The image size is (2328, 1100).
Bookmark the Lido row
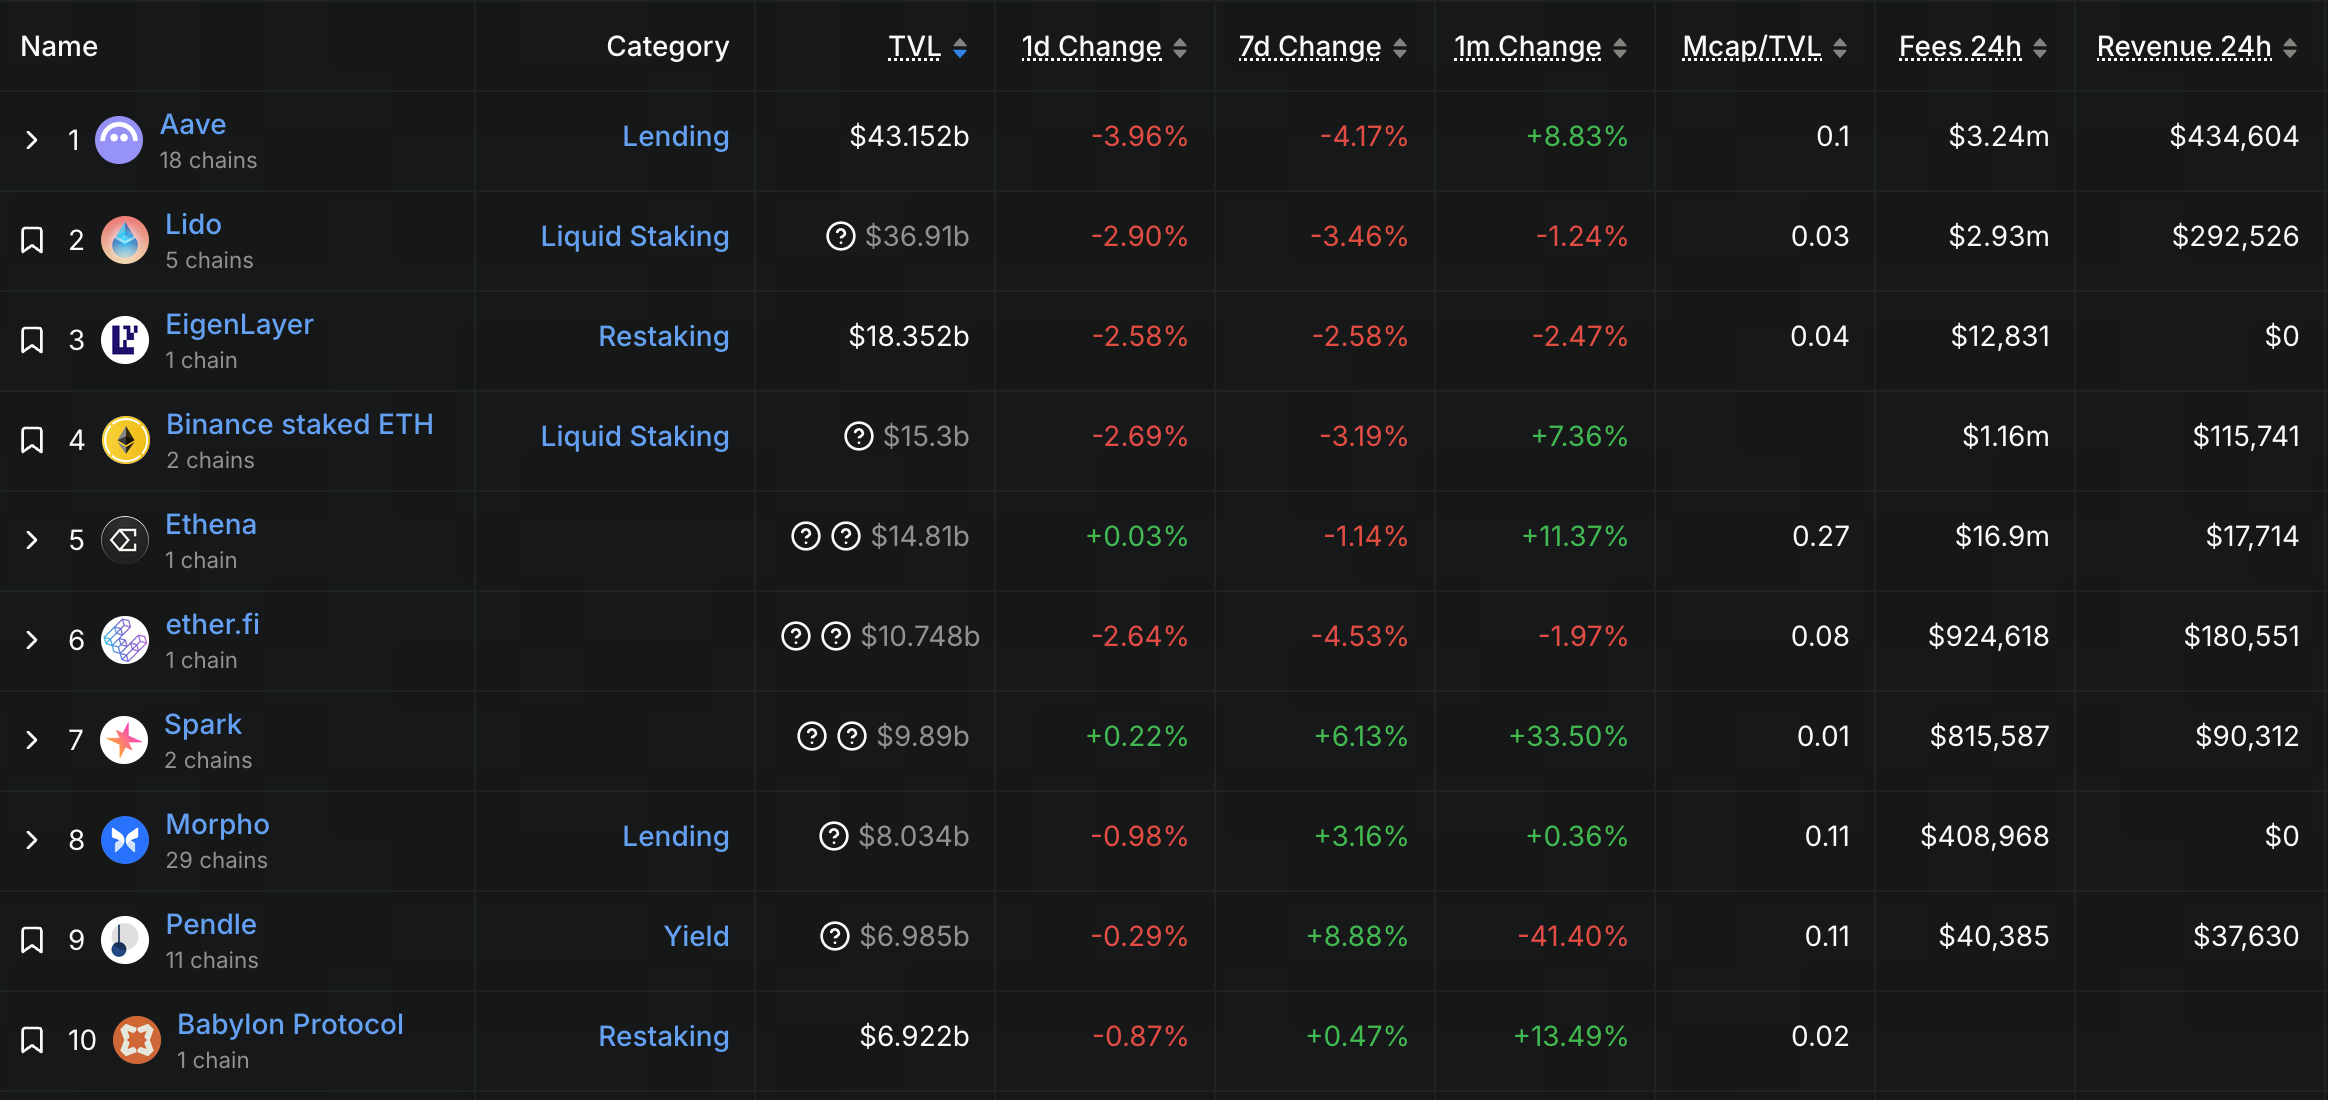tap(32, 240)
